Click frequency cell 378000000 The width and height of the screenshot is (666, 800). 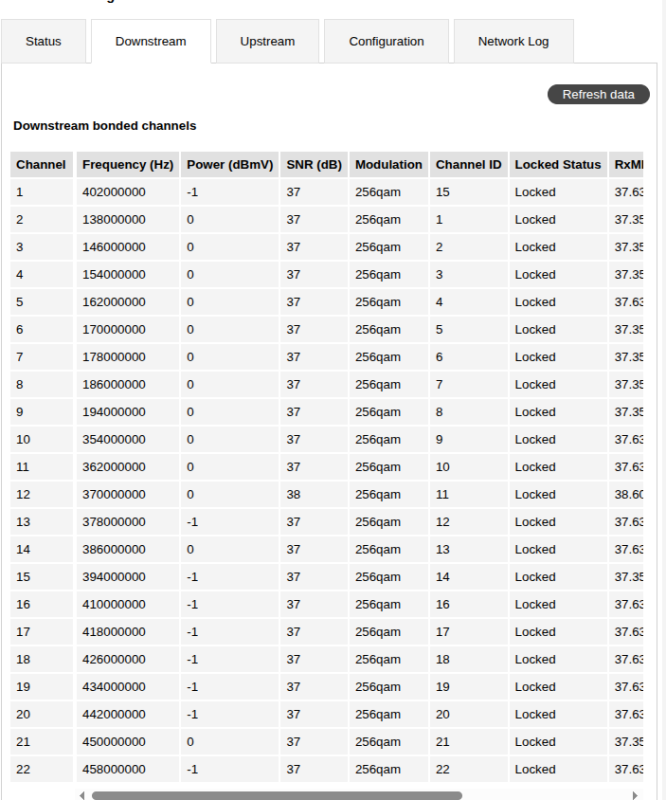pyautogui.click(x=128, y=522)
